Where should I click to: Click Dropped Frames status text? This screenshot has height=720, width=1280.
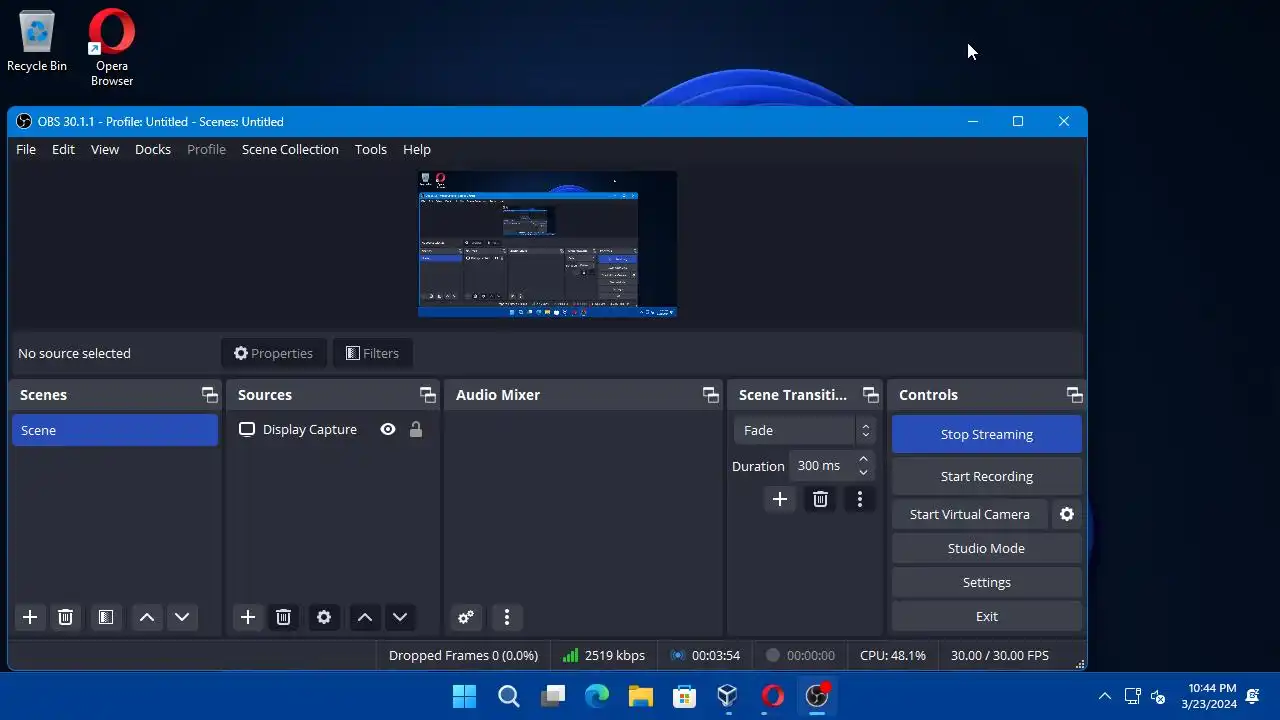click(x=463, y=655)
